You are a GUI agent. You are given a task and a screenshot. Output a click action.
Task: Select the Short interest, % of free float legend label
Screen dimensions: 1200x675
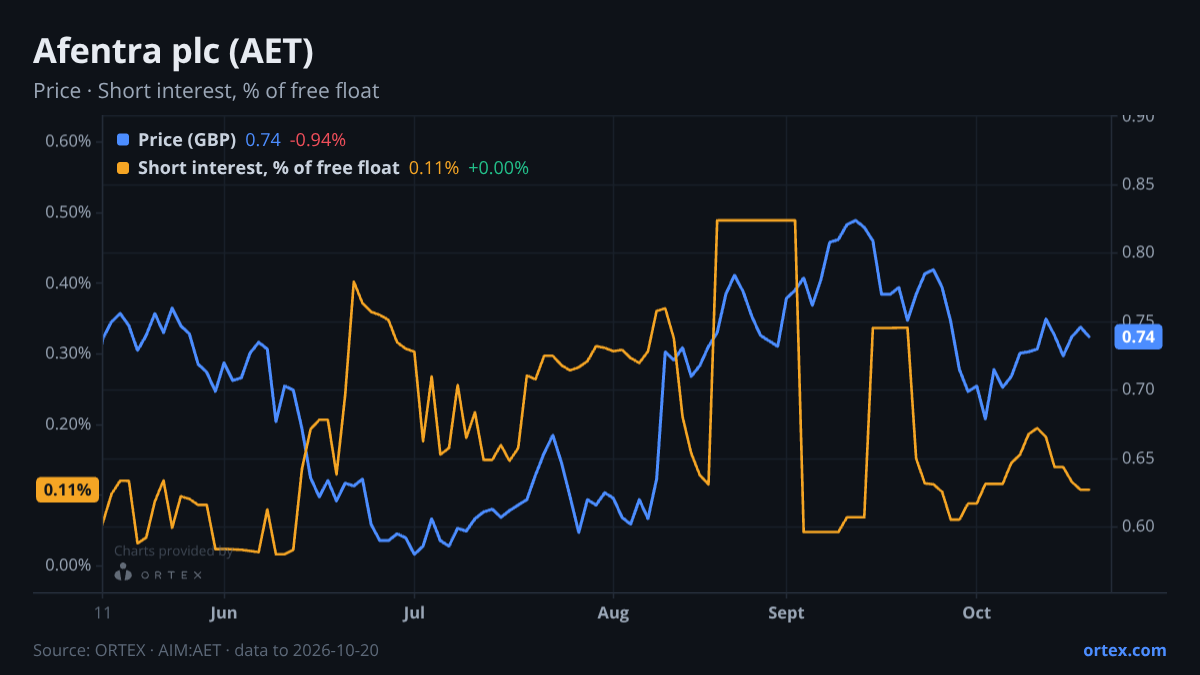(268, 168)
